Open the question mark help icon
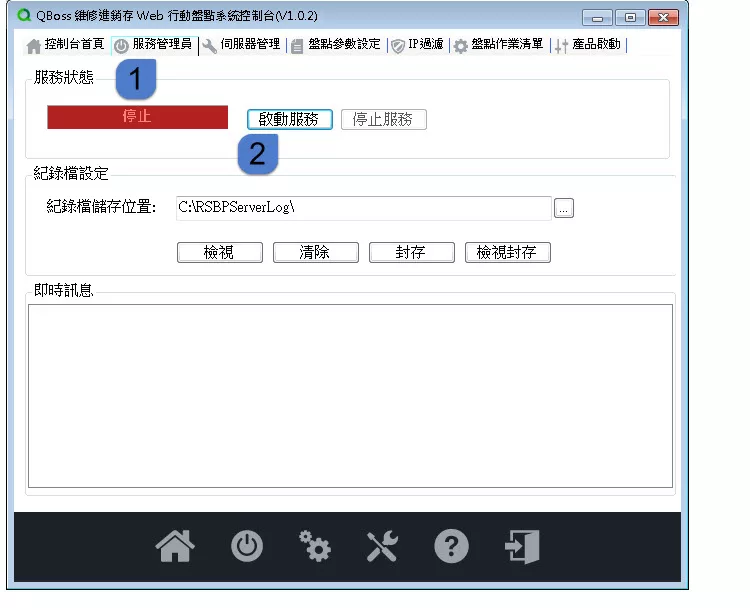This screenshot has width=750, height=608. [451, 546]
